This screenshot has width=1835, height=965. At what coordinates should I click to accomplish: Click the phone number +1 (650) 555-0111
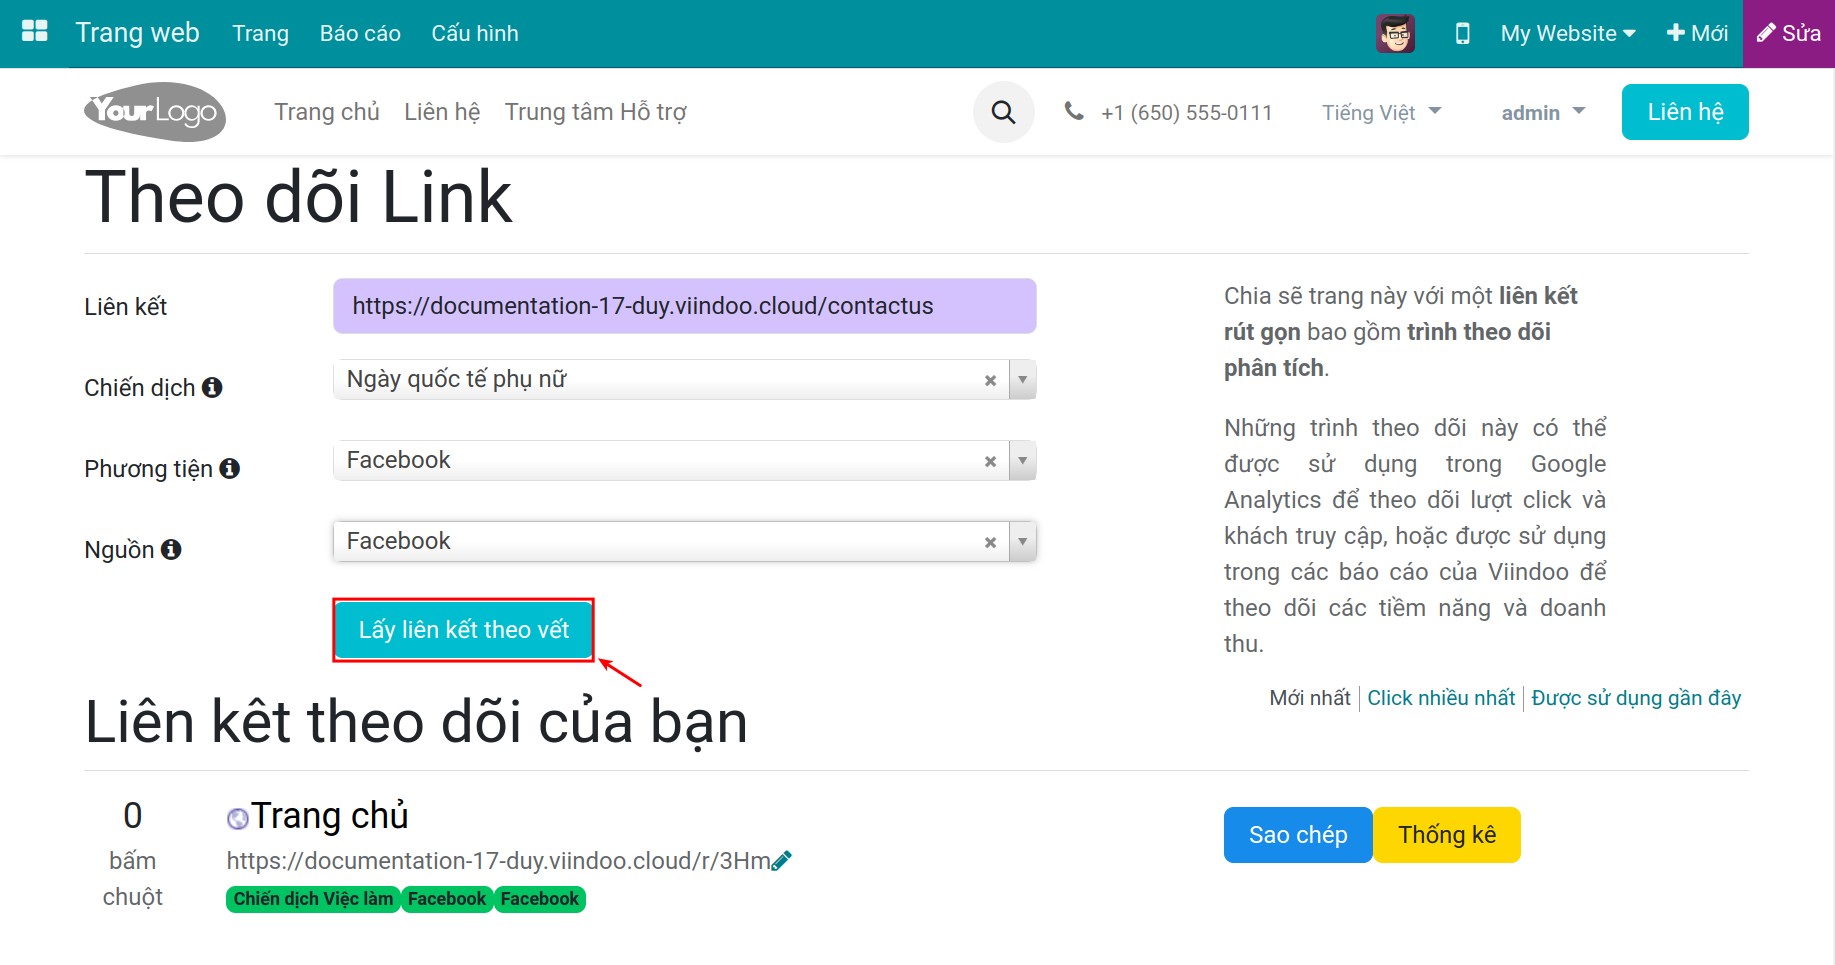pyautogui.click(x=1187, y=112)
